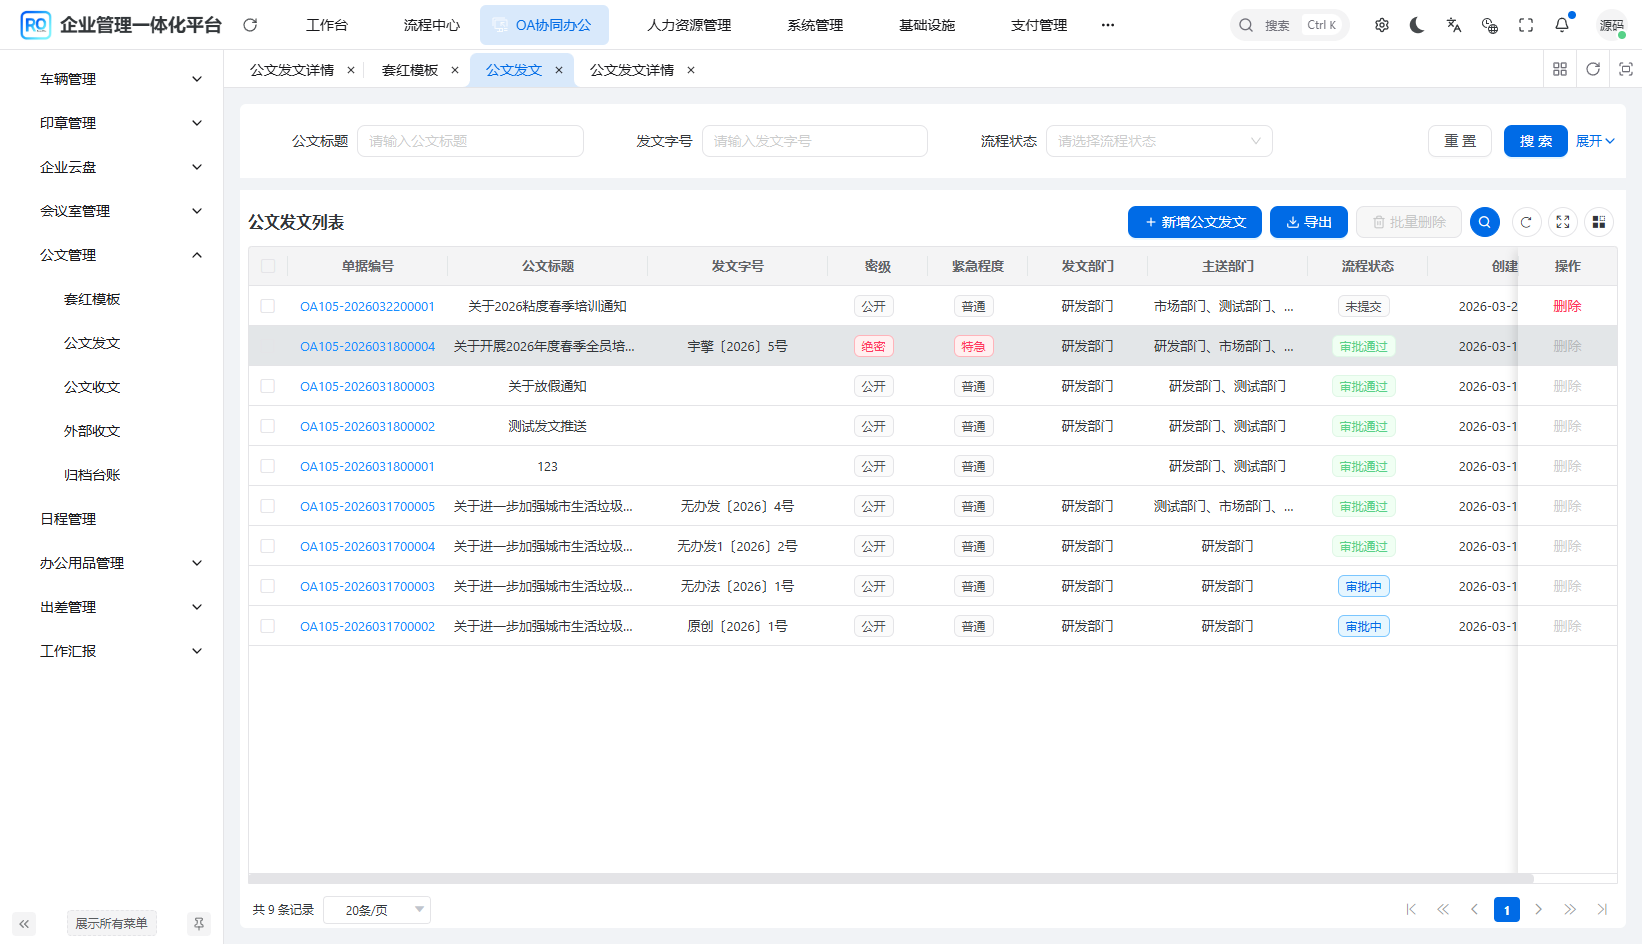The width and height of the screenshot is (1642, 944).
Task: Enter fullscreen using header fullscreen icon
Action: pyautogui.click(x=1525, y=25)
